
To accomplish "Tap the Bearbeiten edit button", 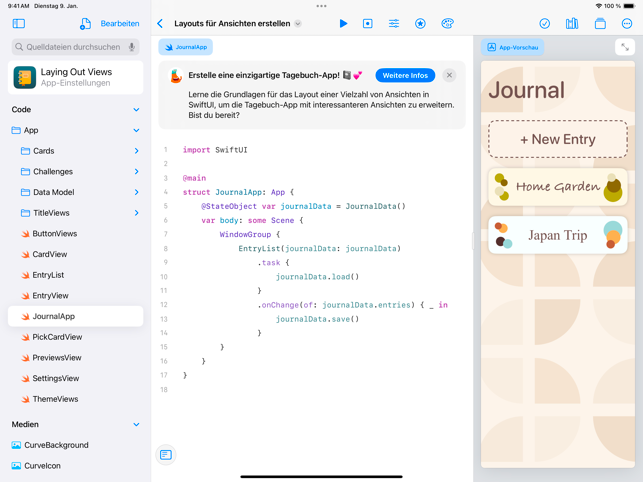I will pyautogui.click(x=120, y=24).
